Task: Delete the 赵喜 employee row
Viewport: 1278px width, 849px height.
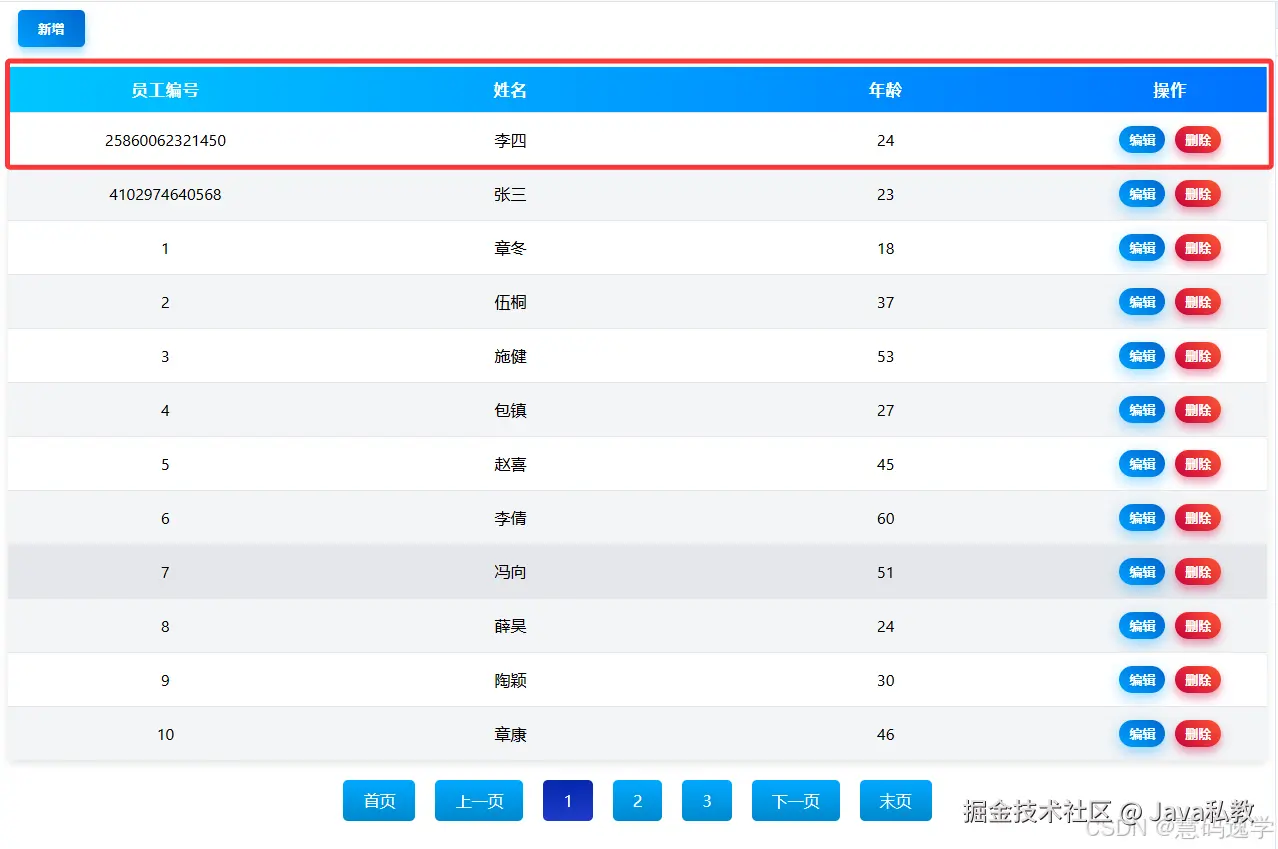Action: click(1198, 464)
